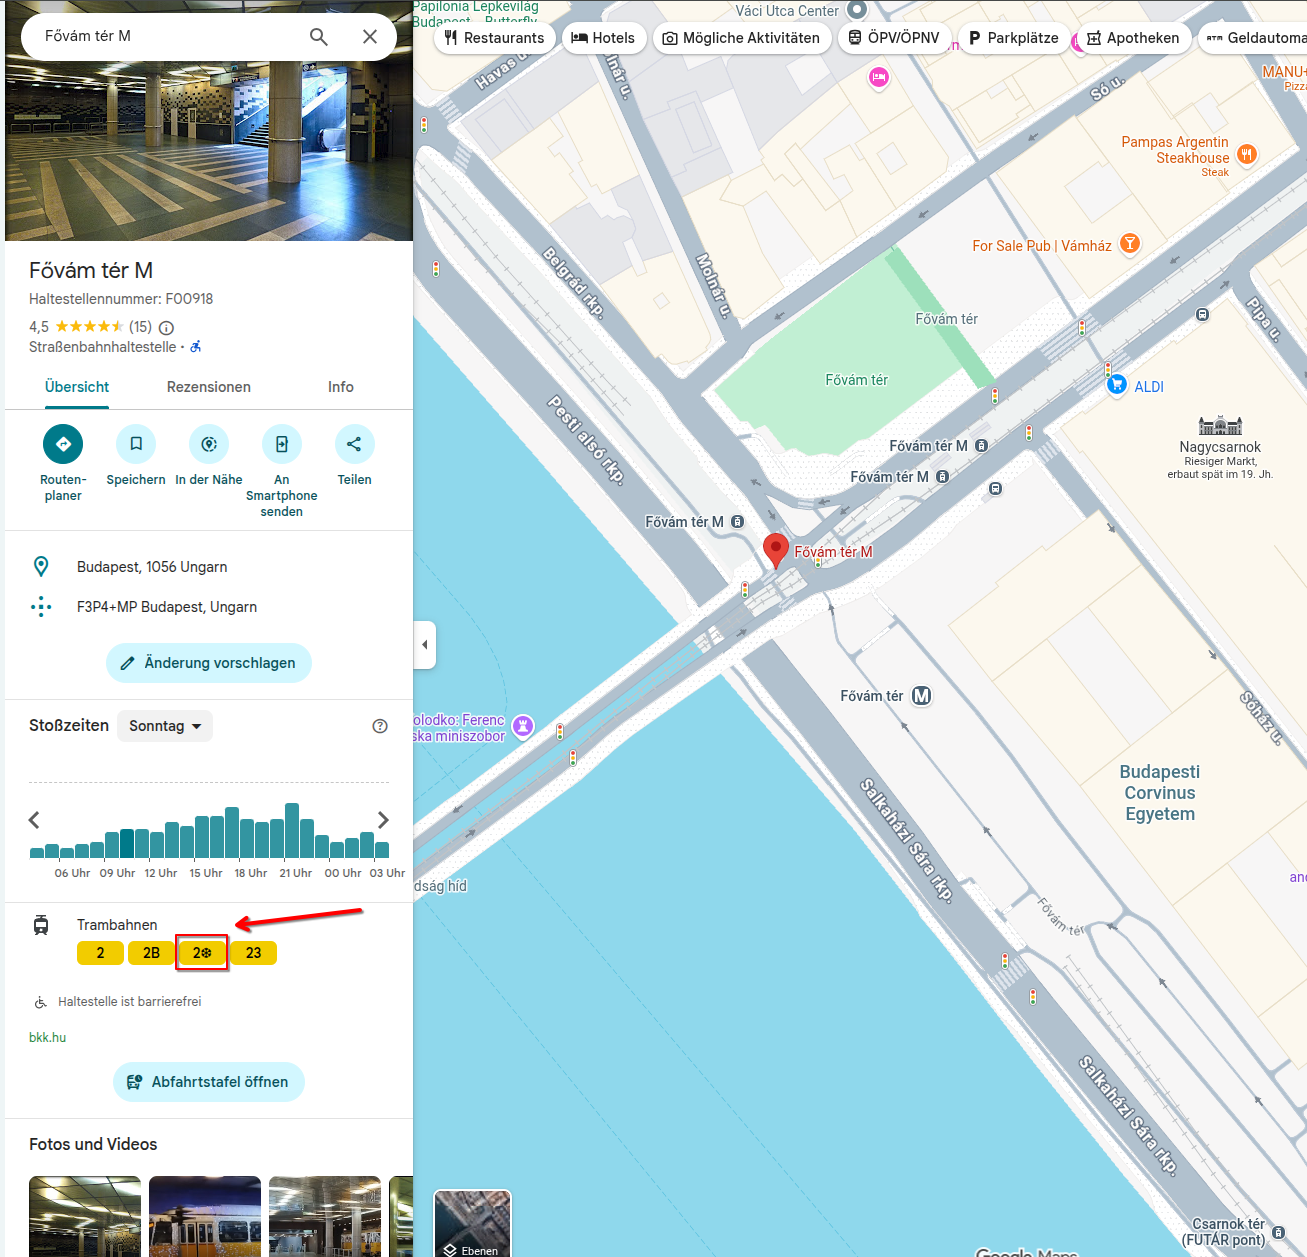The width and height of the screenshot is (1307, 1257).
Task: Click An Smartphone senden icon
Action: click(x=282, y=444)
